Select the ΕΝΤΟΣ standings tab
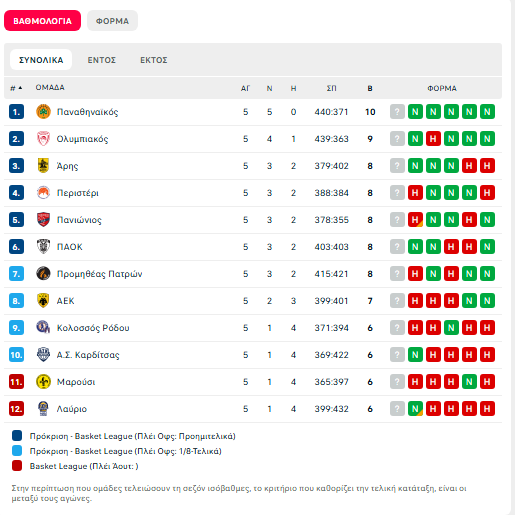The width and height of the screenshot is (515, 515). [x=102, y=60]
